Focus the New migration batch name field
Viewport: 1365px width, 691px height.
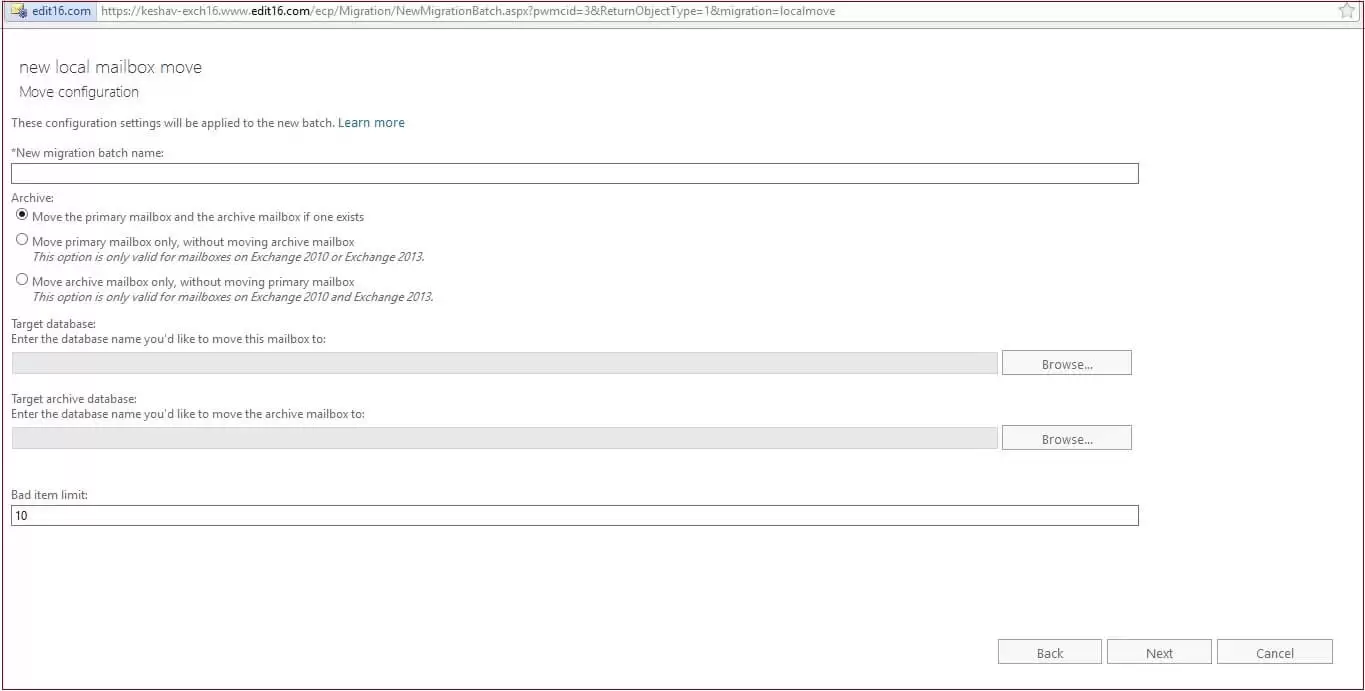pyautogui.click(x=574, y=174)
